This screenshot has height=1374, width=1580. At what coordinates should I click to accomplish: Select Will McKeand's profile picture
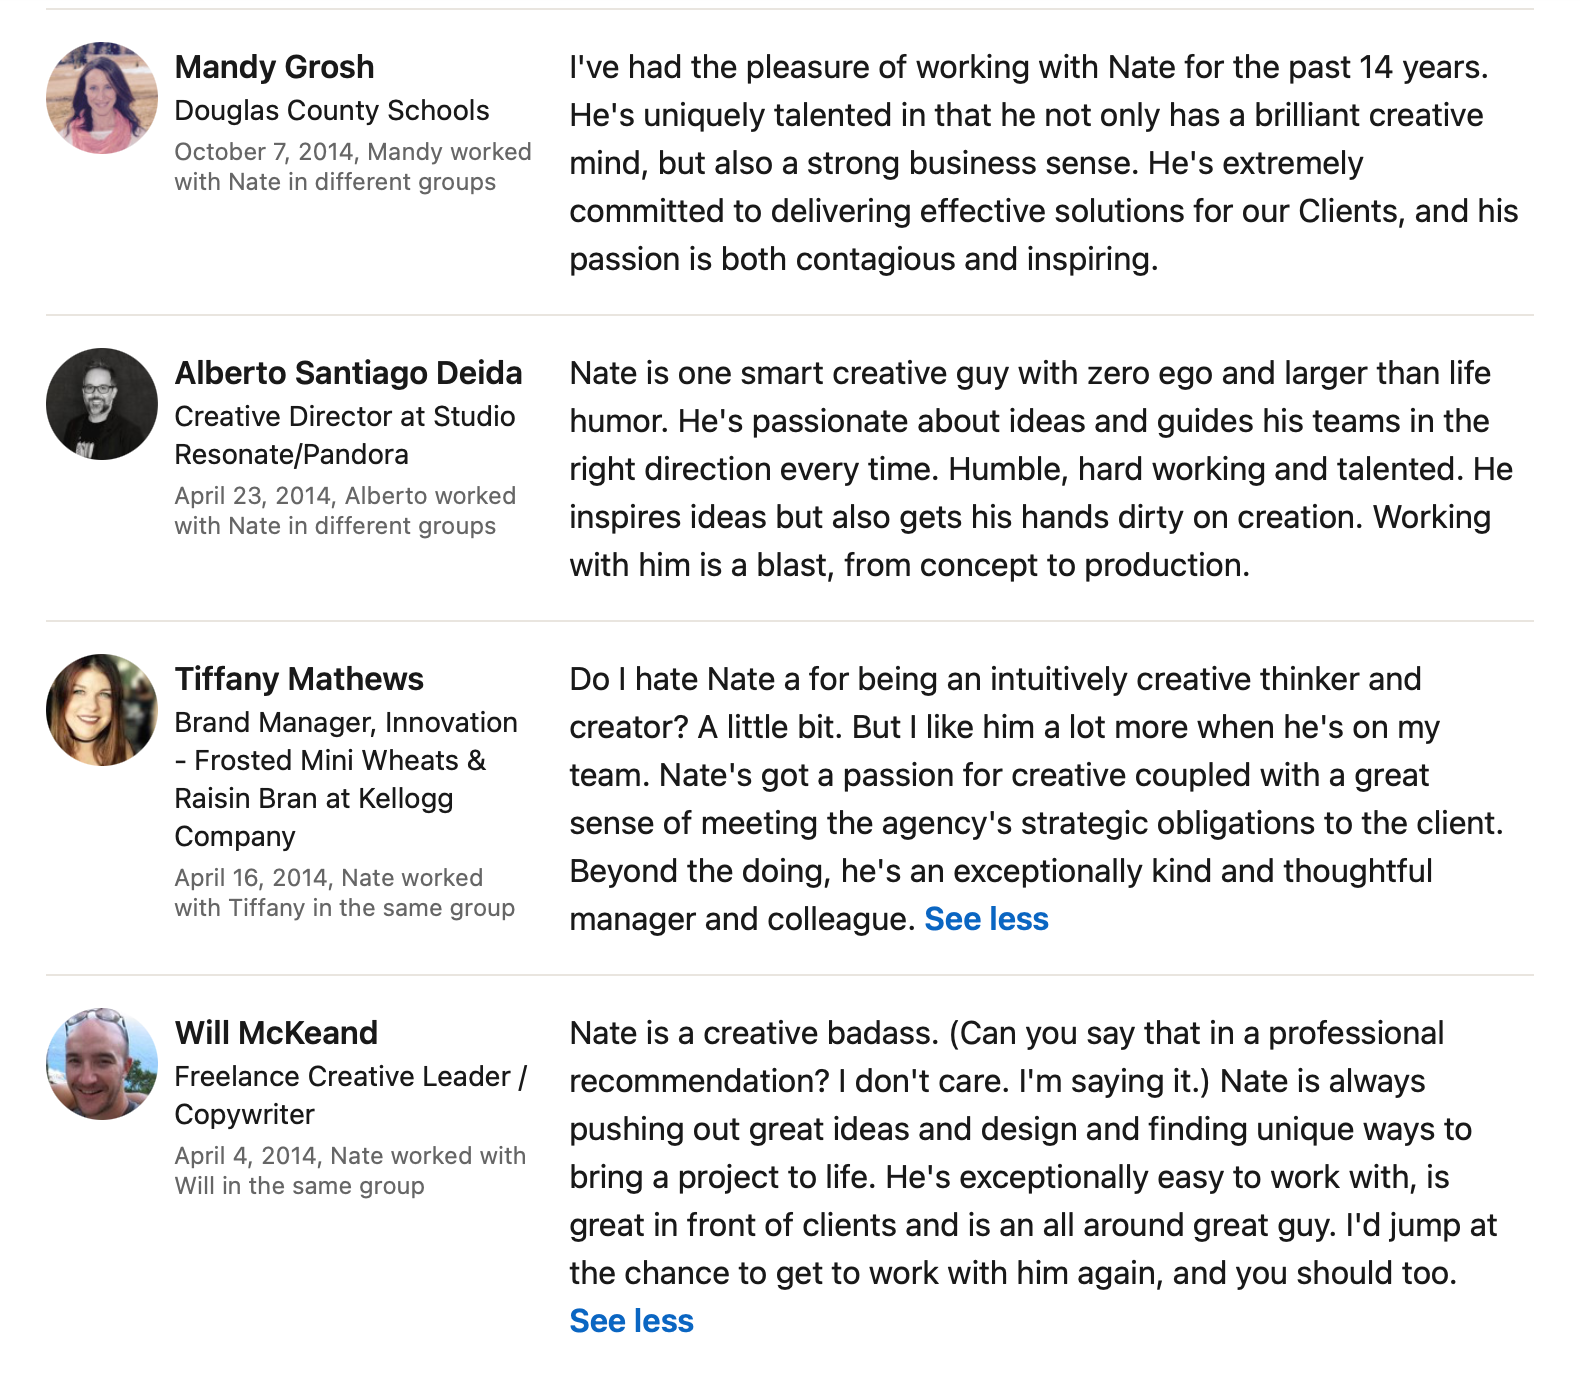click(x=102, y=1064)
